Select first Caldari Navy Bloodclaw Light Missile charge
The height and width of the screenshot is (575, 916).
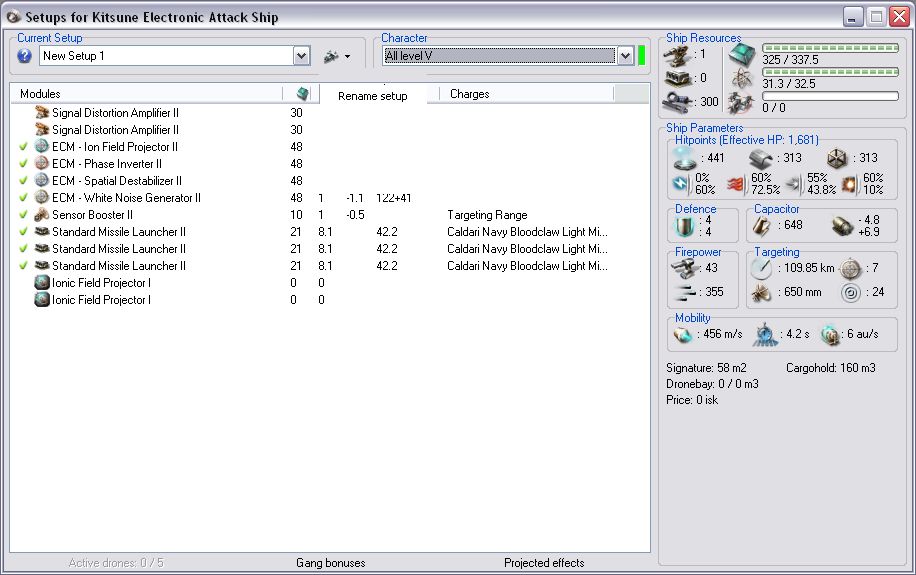[527, 231]
